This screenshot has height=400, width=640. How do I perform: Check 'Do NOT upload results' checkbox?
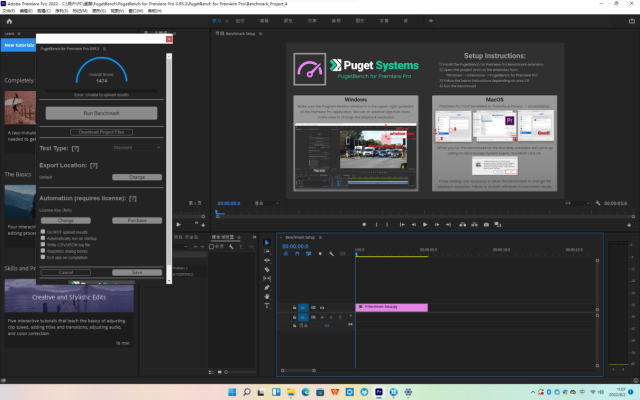tap(43, 232)
